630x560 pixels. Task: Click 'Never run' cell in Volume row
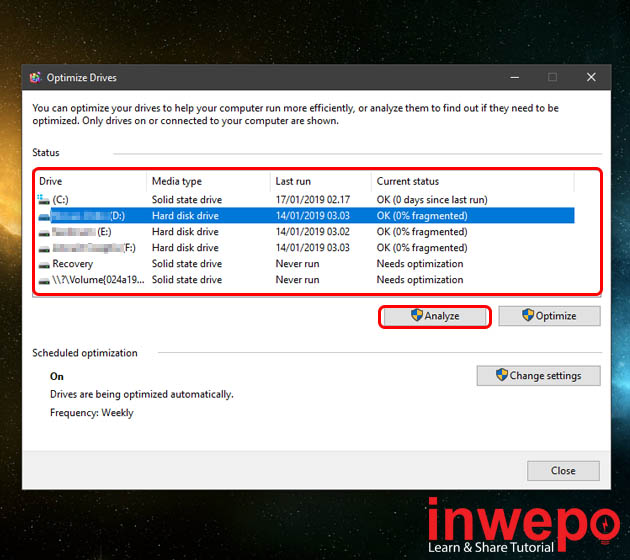[297, 280]
